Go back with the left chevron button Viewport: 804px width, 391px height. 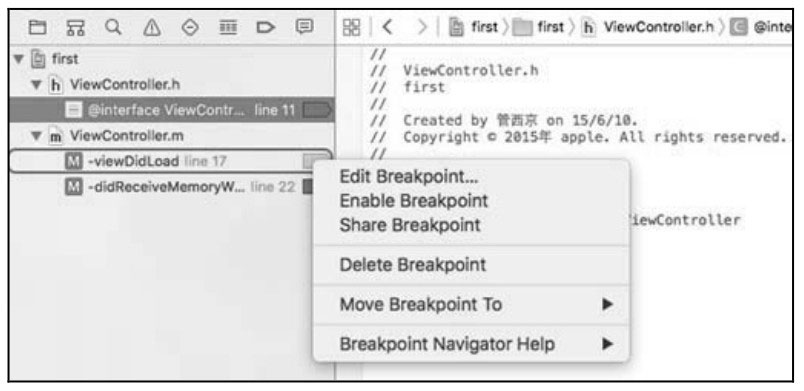click(x=388, y=28)
